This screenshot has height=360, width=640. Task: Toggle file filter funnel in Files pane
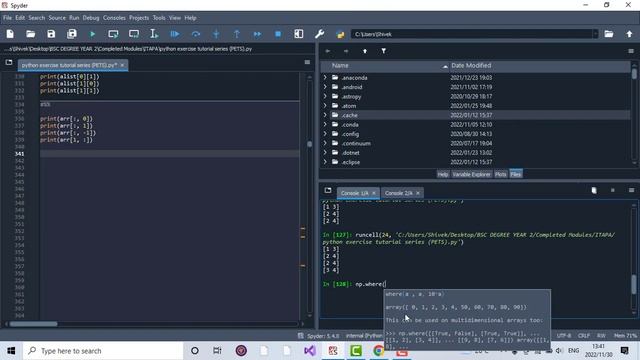click(x=384, y=51)
